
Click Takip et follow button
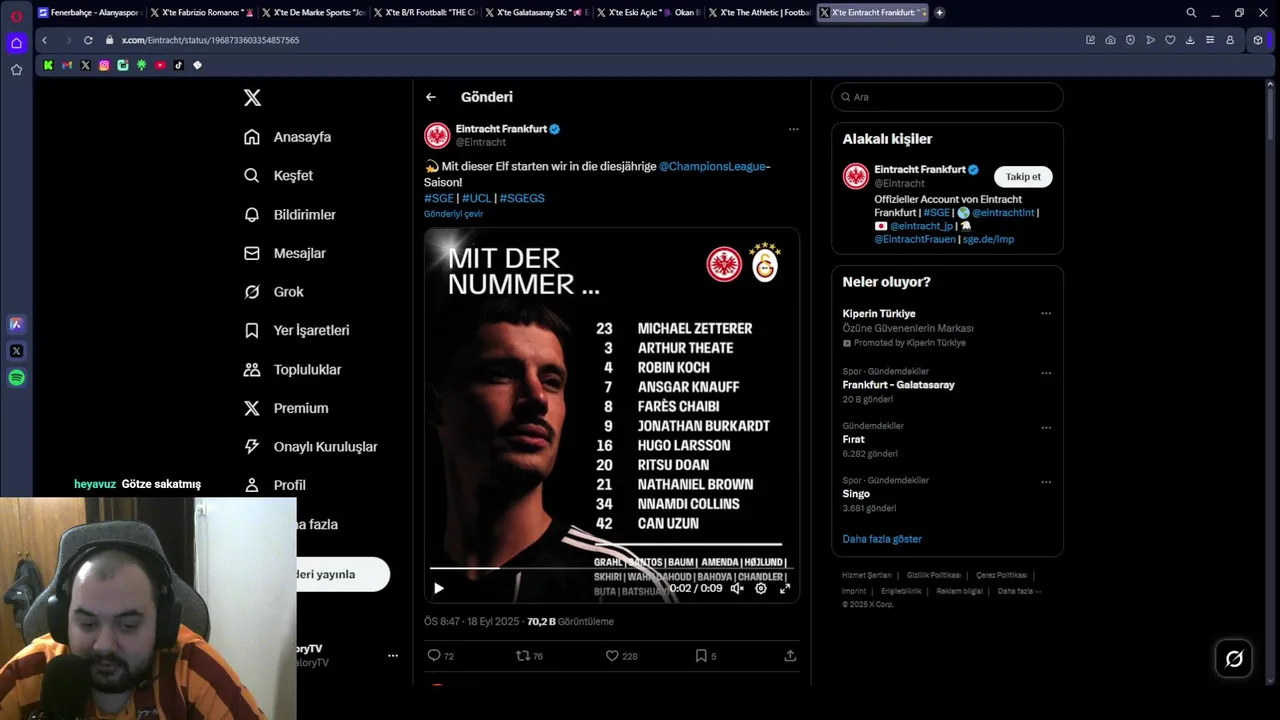[x=1023, y=177]
